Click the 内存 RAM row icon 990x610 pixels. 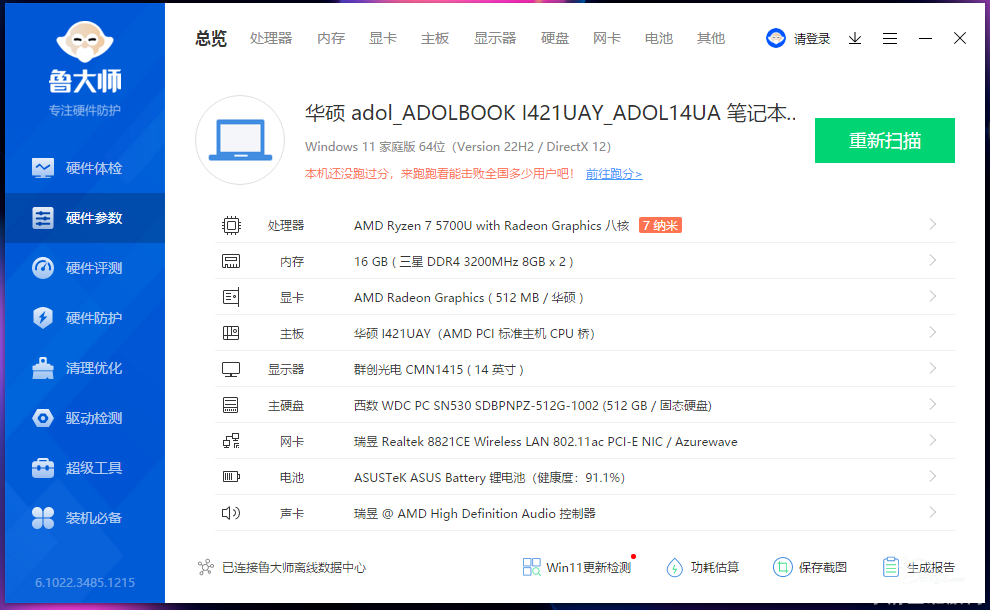point(231,261)
